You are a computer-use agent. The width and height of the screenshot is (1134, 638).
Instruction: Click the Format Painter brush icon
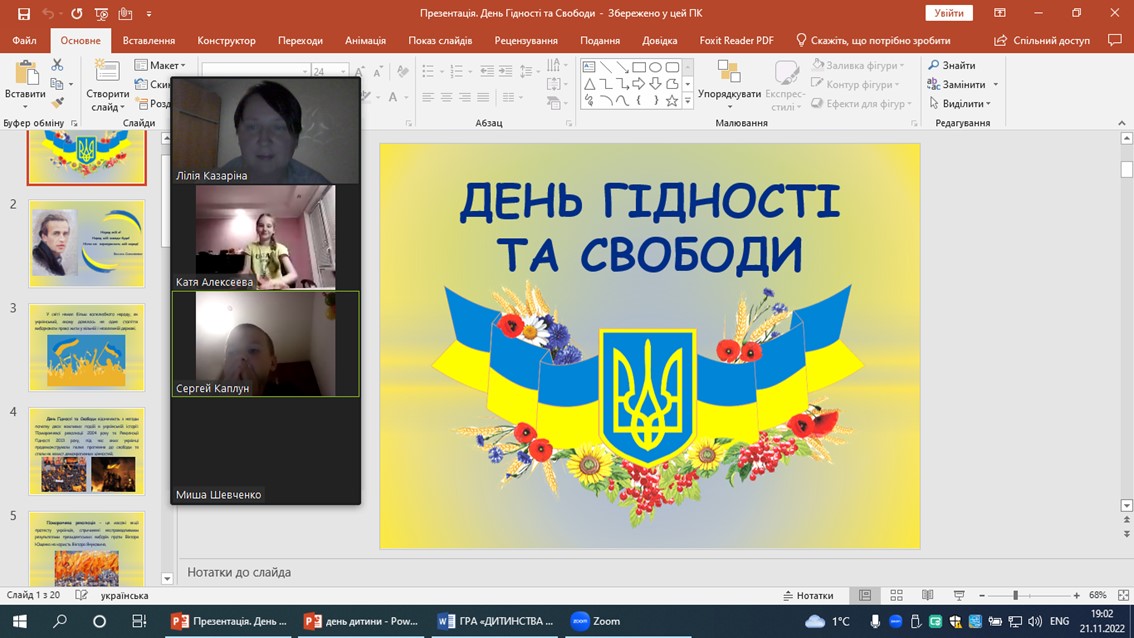click(57, 103)
